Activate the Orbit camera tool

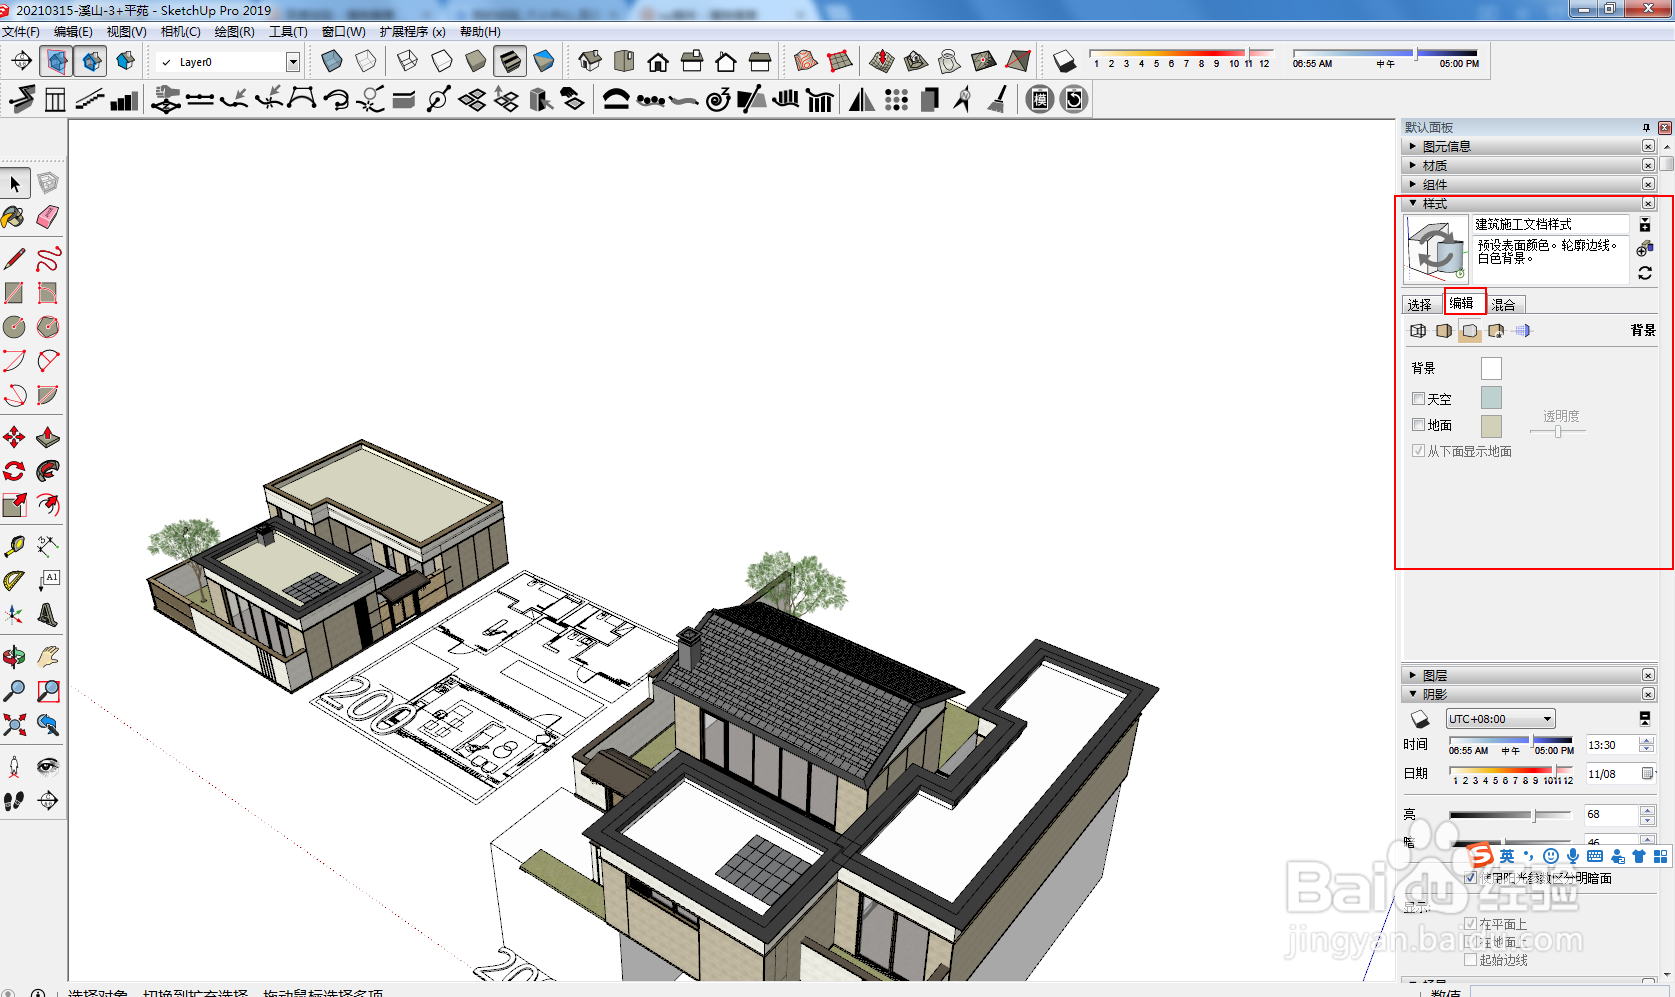pyautogui.click(x=14, y=657)
